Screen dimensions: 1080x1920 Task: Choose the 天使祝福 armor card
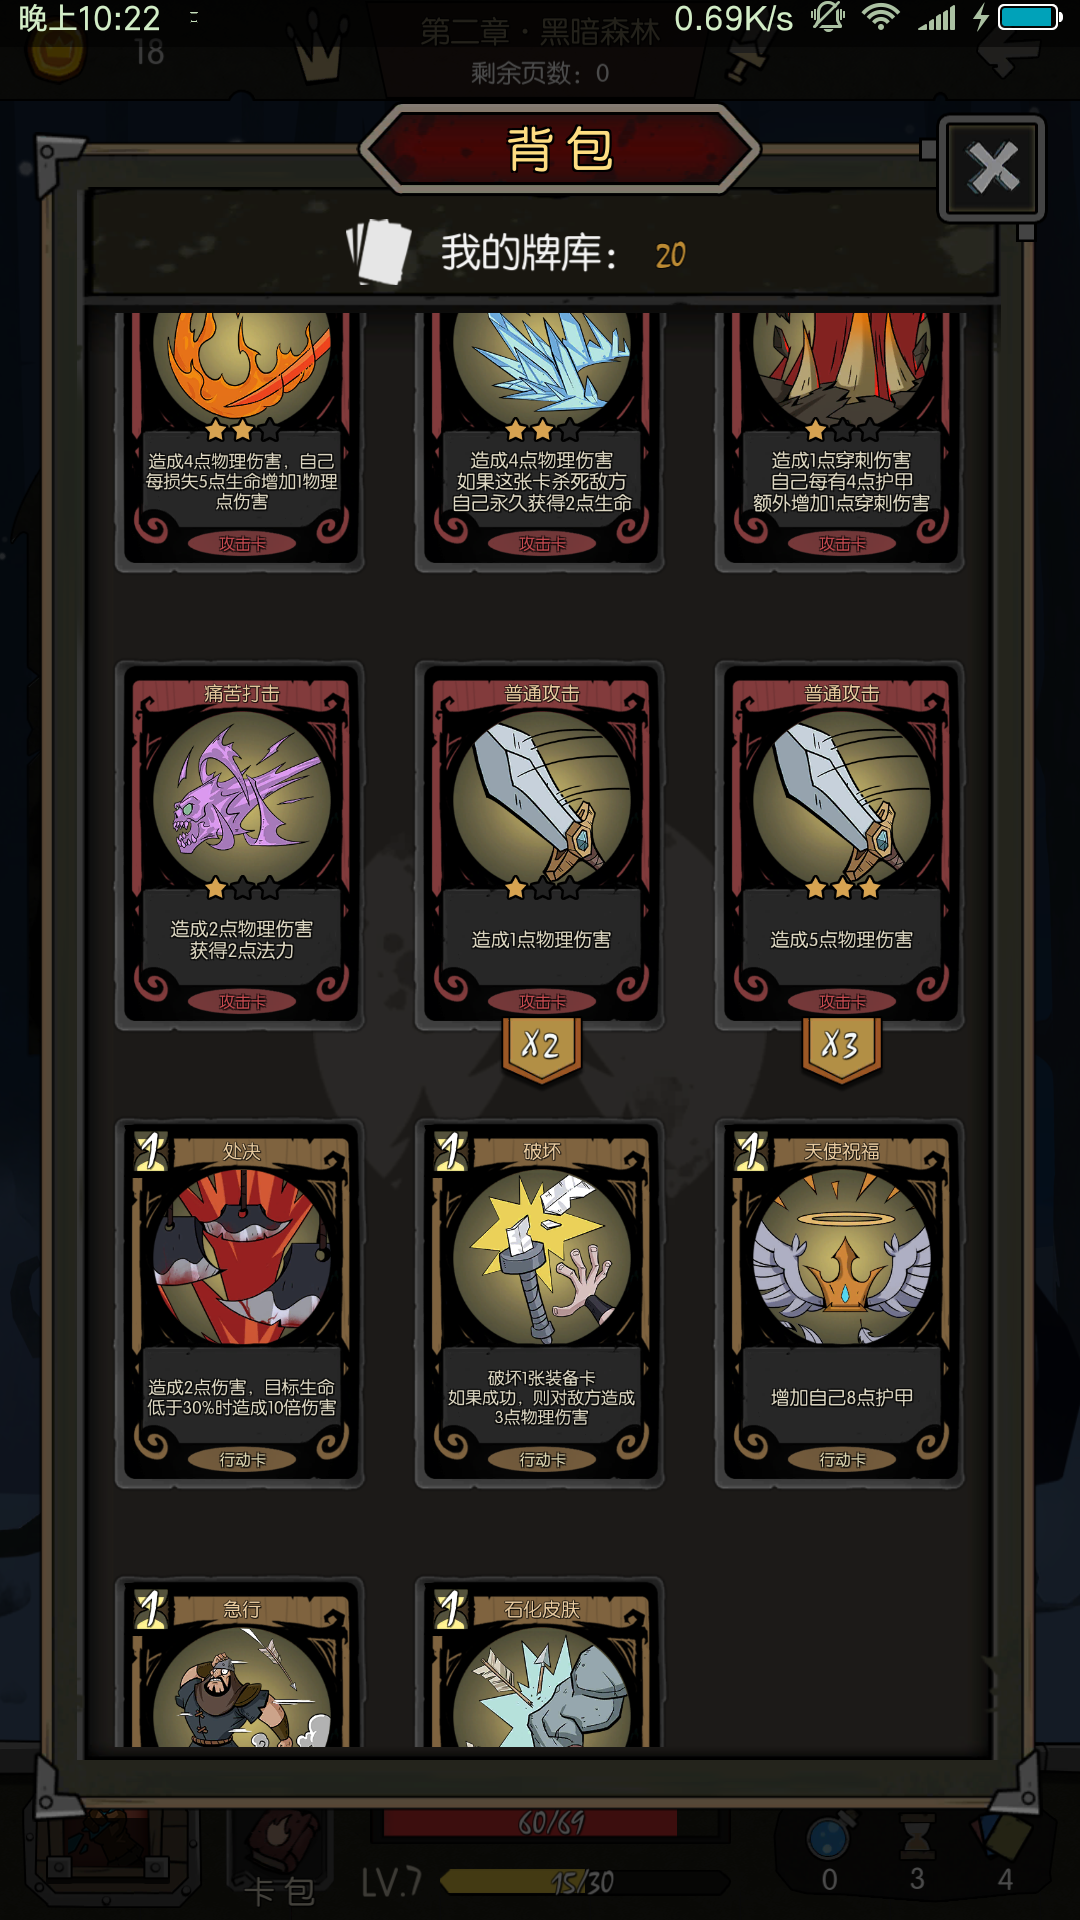click(x=840, y=1303)
